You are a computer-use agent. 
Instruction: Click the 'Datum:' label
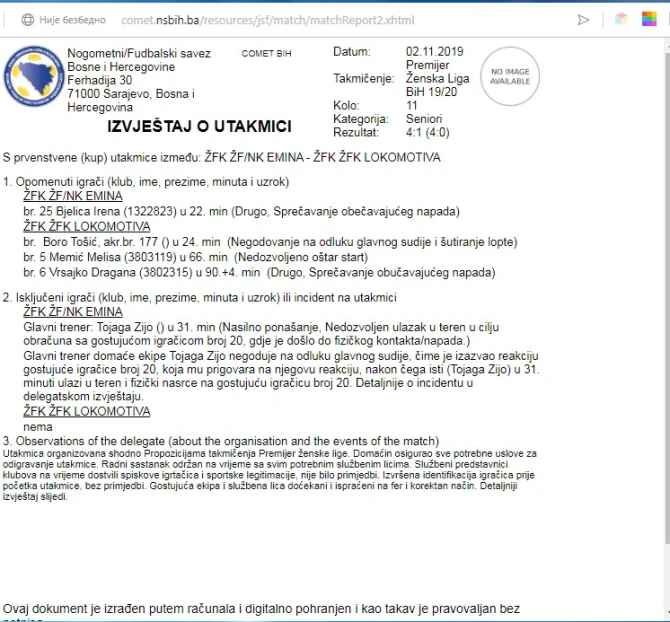[x=352, y=52]
